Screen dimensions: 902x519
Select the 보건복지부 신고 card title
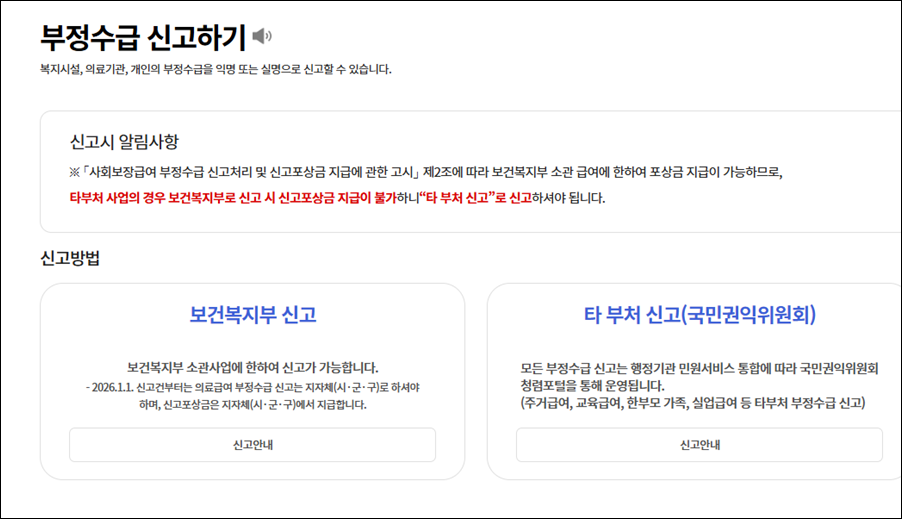pos(253,314)
